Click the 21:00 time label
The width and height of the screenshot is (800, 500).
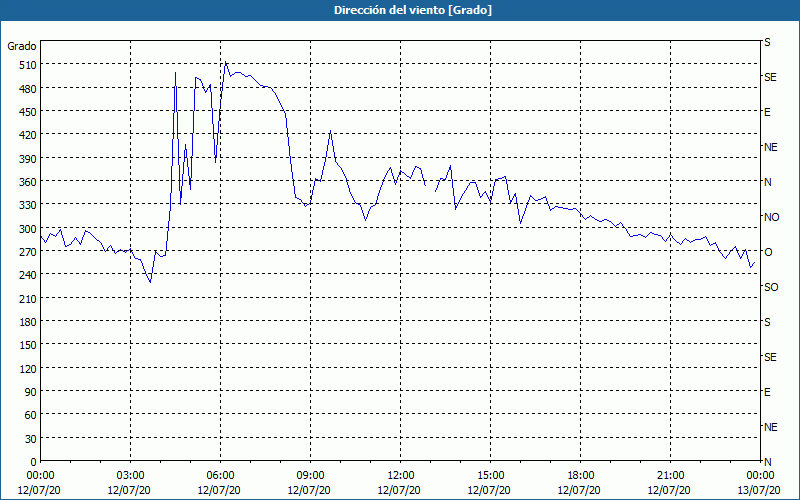(670, 476)
